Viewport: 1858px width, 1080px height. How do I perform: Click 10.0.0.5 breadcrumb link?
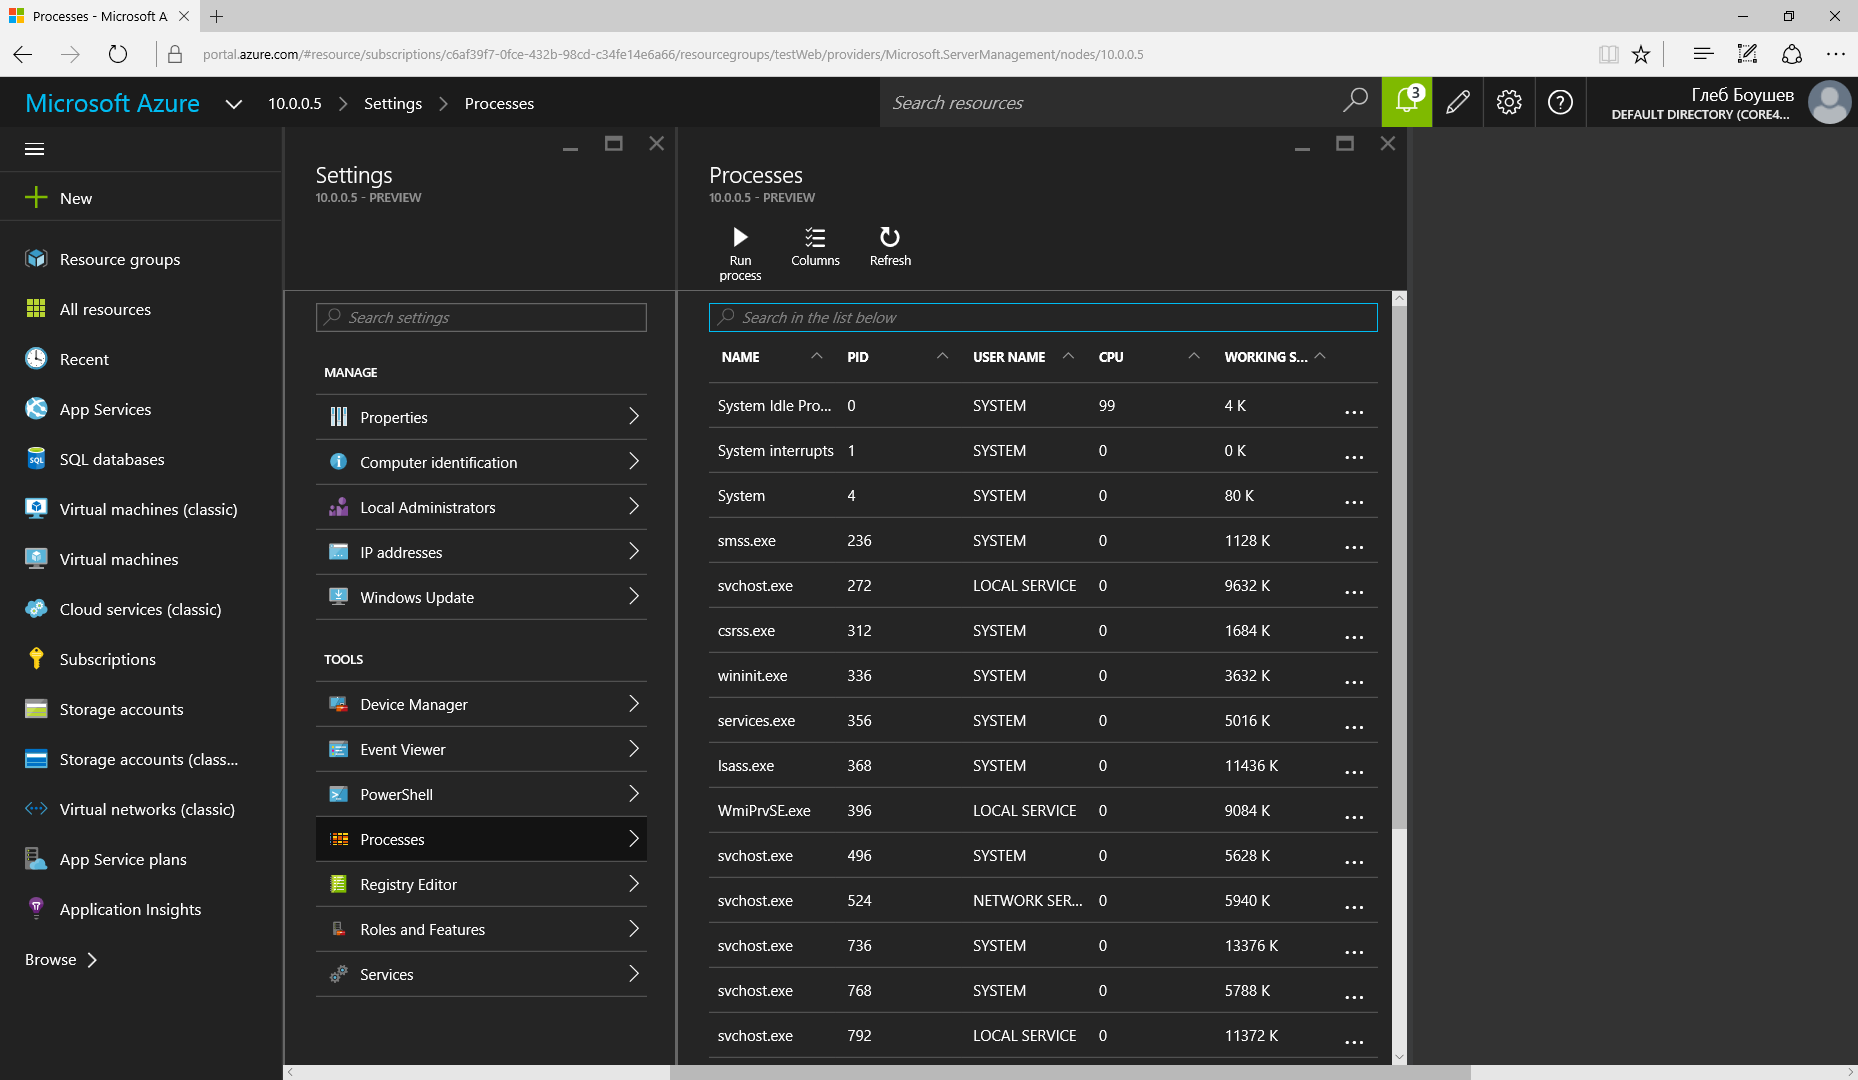pyautogui.click(x=295, y=103)
